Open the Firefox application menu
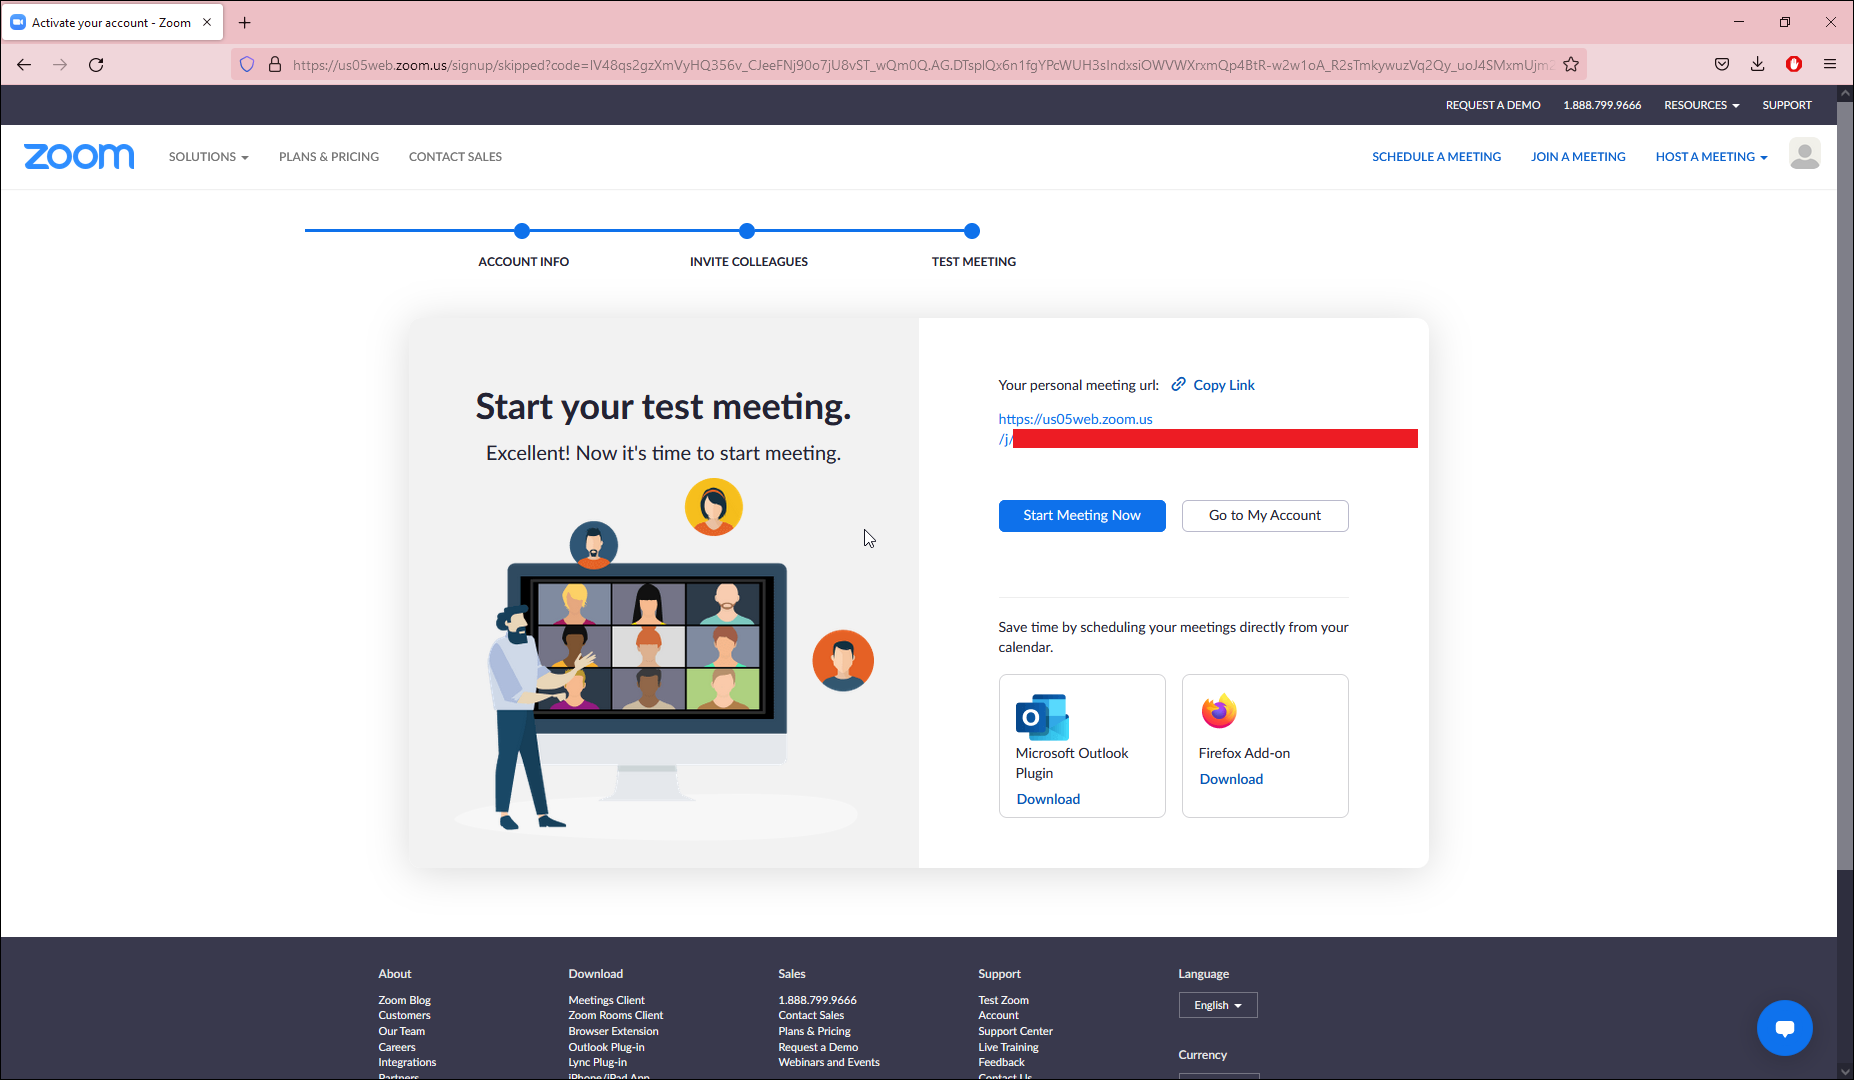 coord(1829,65)
